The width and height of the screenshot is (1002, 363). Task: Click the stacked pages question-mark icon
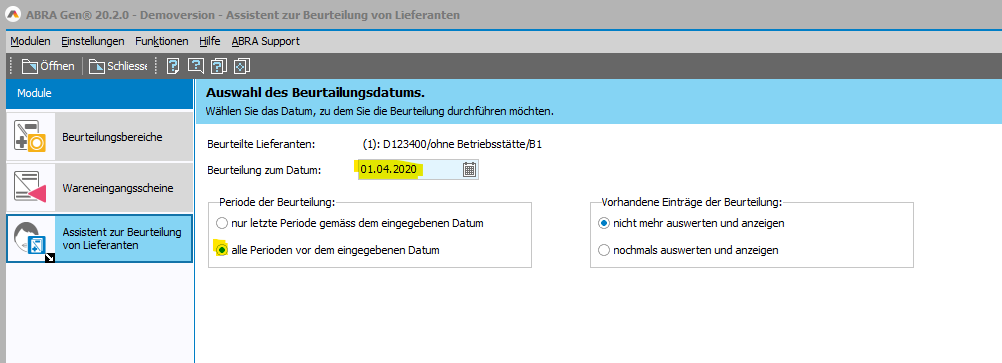tap(219, 66)
